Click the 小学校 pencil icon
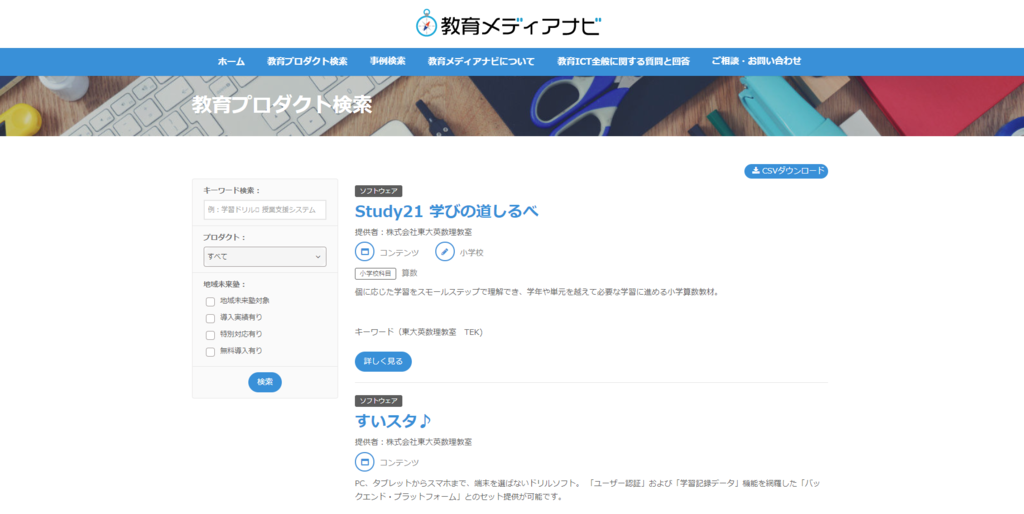1024x514 pixels. click(445, 251)
